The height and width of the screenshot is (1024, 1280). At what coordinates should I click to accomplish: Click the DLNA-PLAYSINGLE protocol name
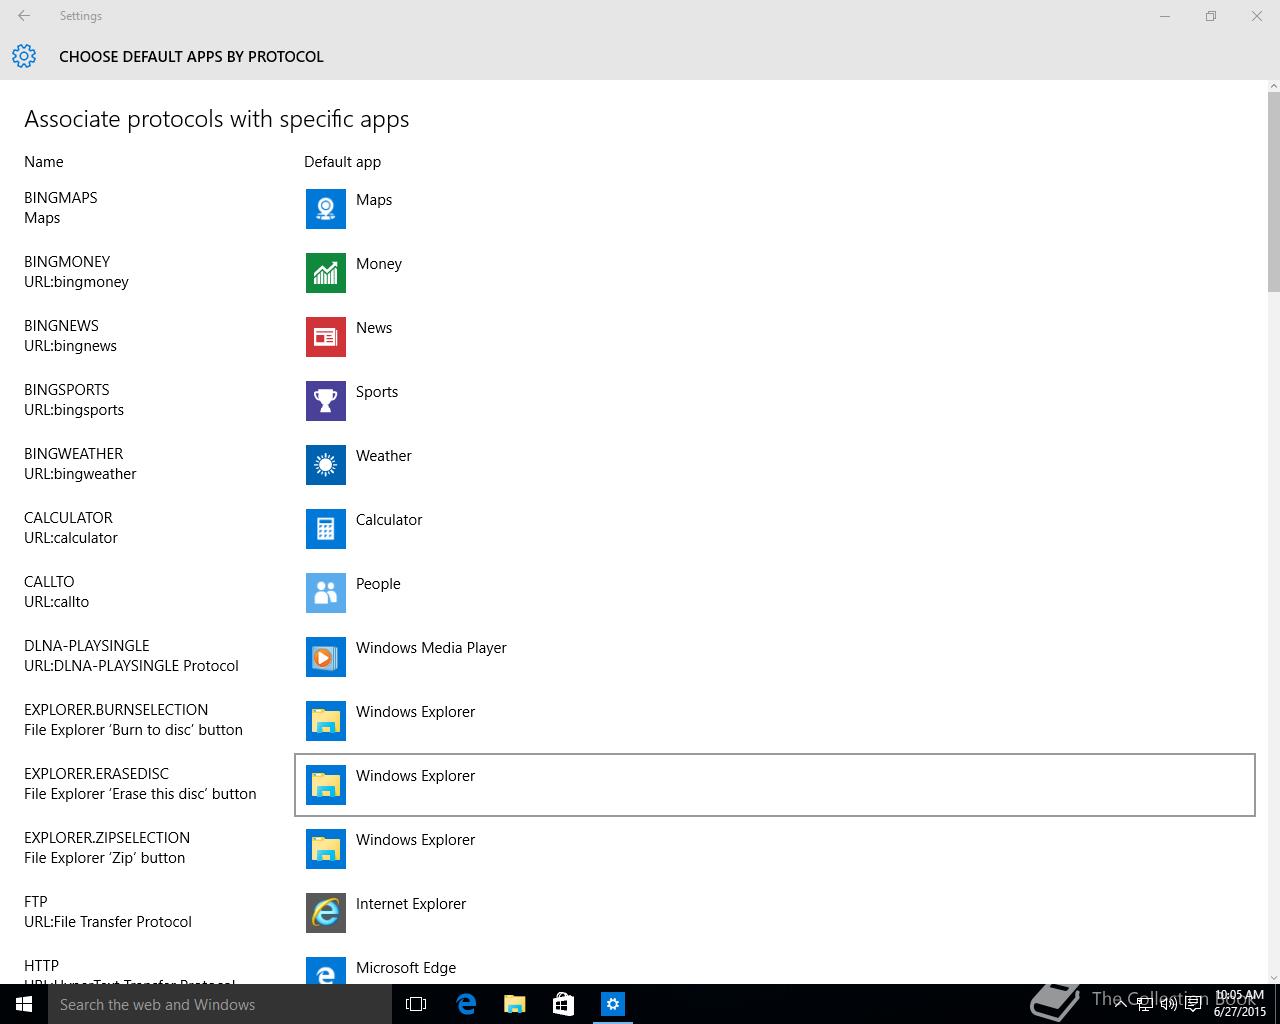click(87, 646)
